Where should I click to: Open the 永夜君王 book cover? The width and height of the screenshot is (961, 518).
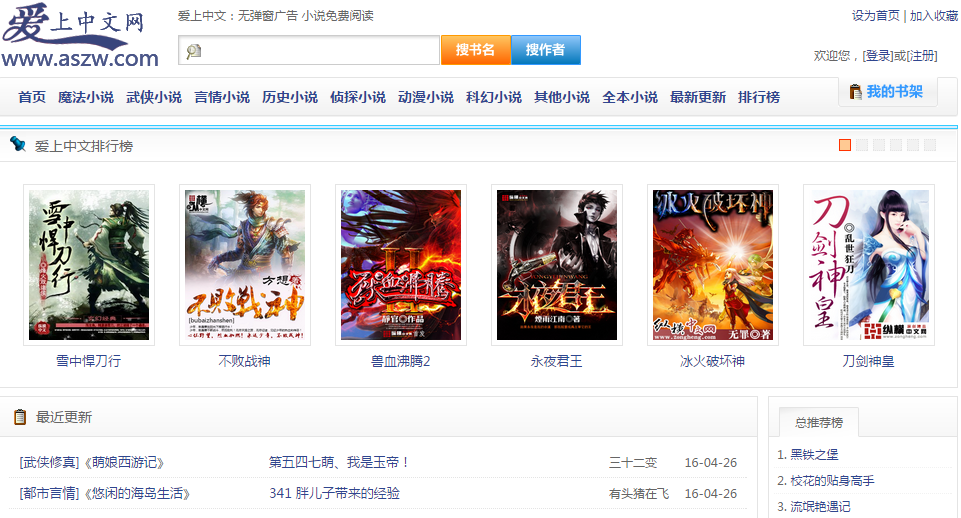coord(556,265)
